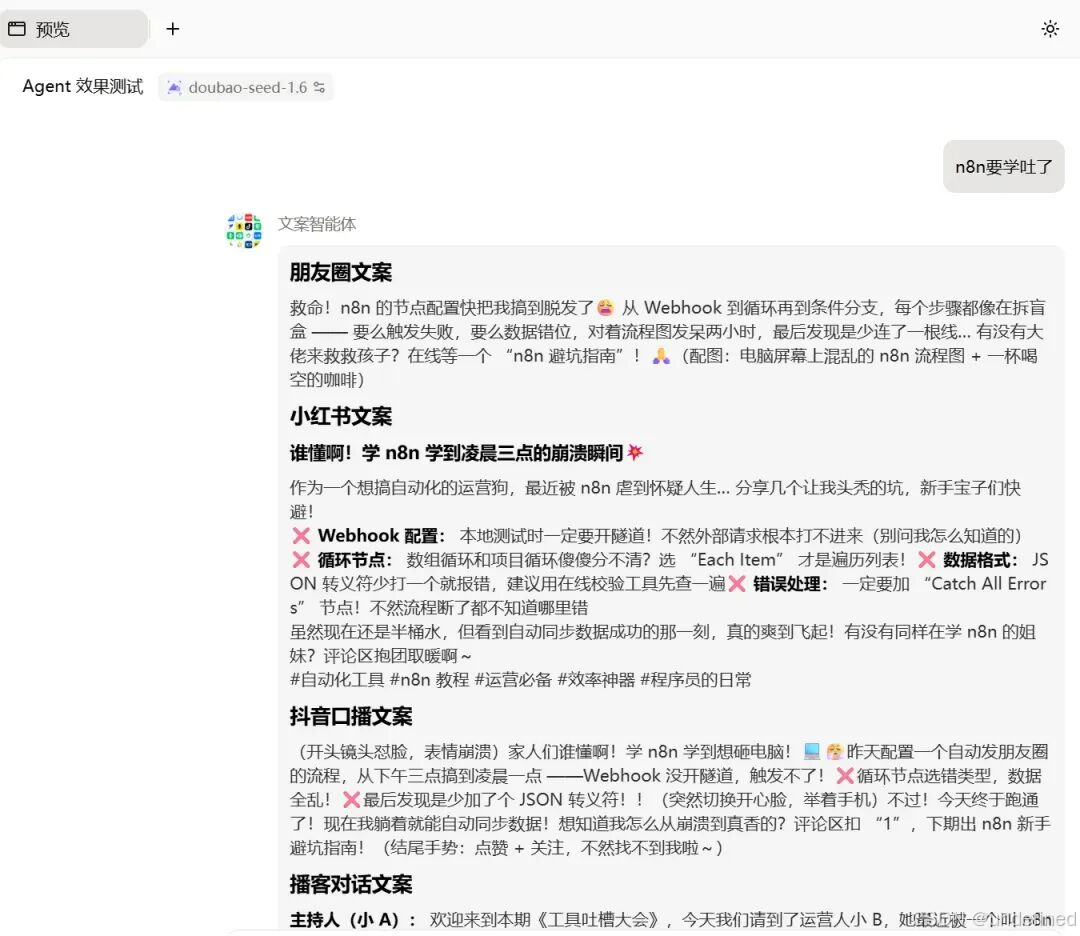The image size is (1080, 936).
Task: Click the doubao model logo icon
Action: click(x=174, y=87)
